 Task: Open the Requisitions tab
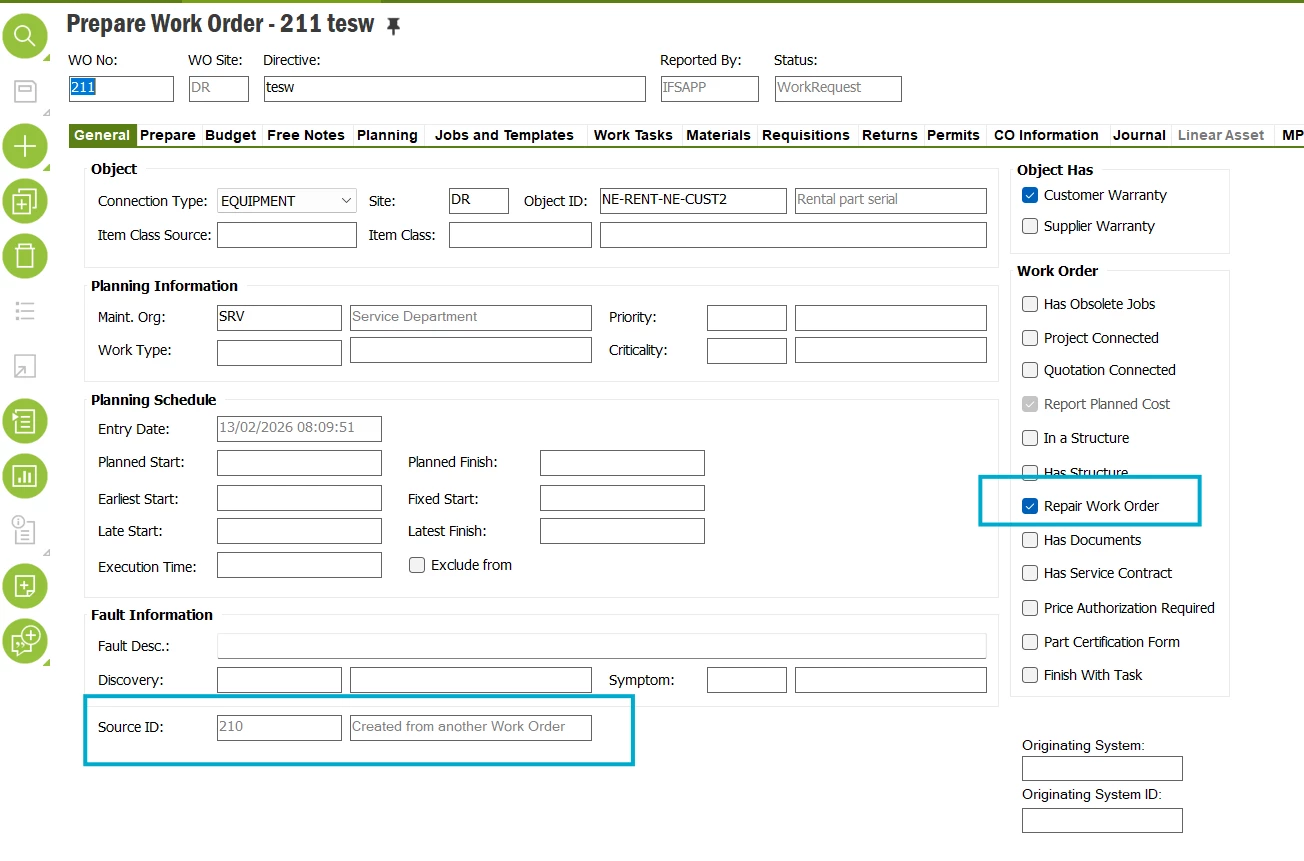[x=806, y=135]
